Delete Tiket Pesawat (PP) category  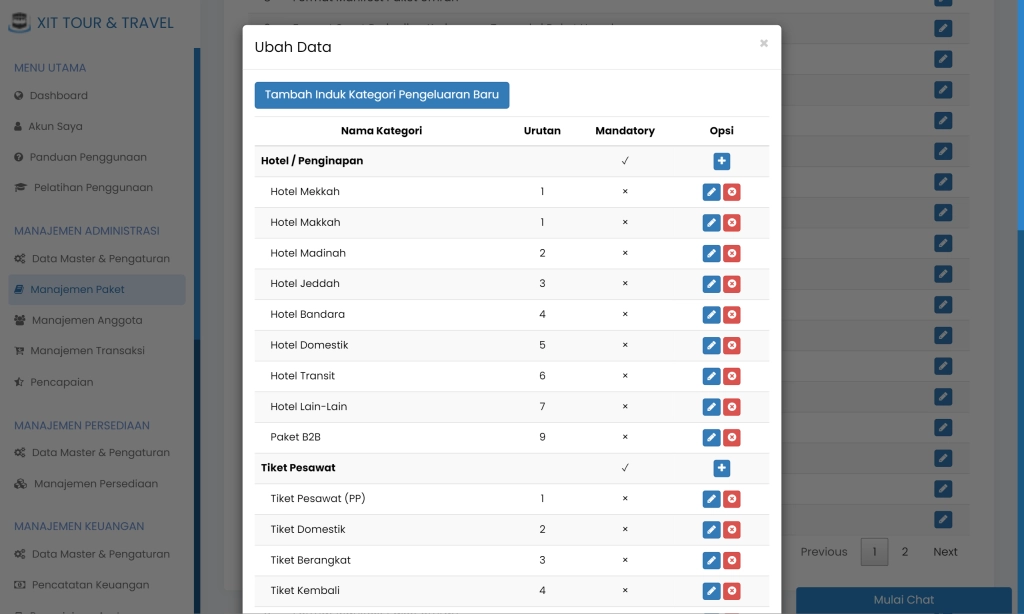(732, 499)
